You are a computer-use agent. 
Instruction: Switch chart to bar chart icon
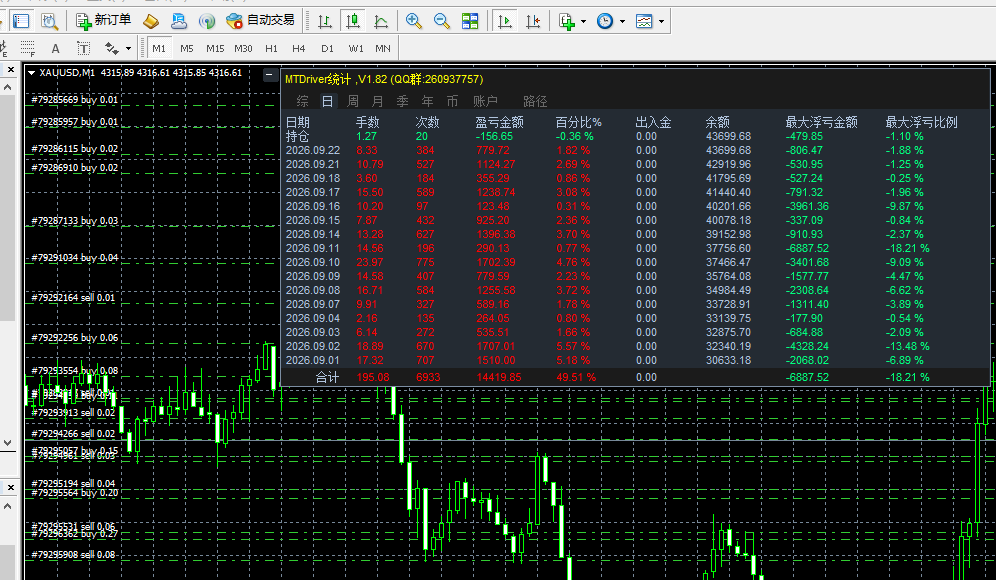click(x=325, y=21)
